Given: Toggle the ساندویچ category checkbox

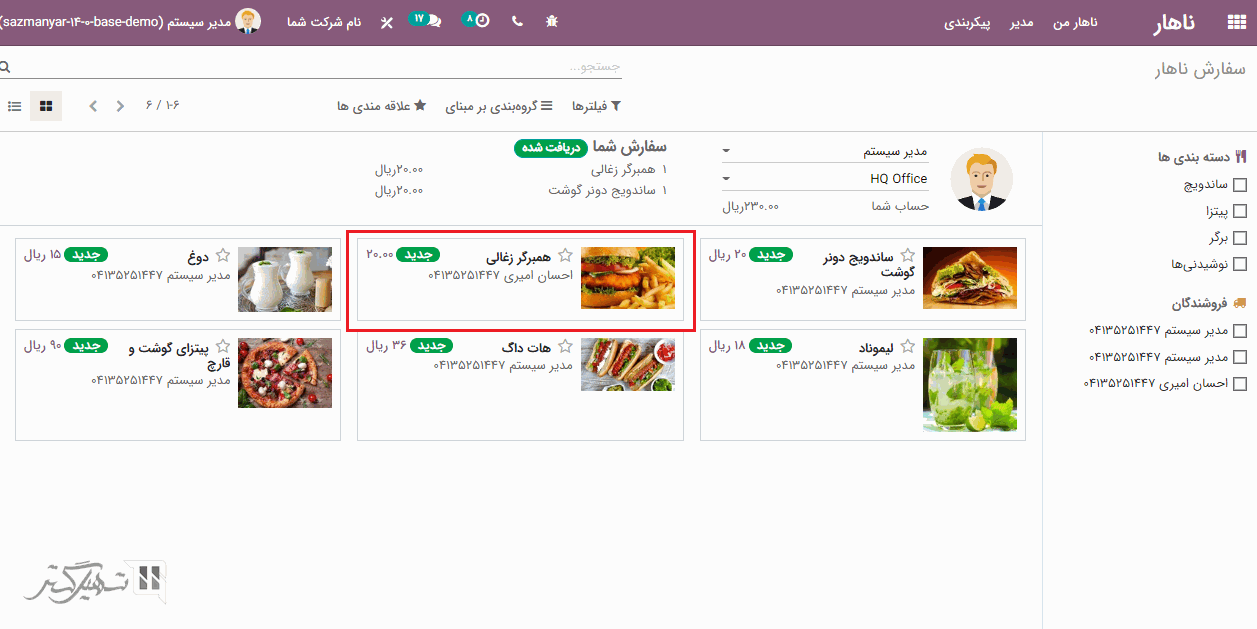Looking at the screenshot, I should pyautogui.click(x=1240, y=185).
